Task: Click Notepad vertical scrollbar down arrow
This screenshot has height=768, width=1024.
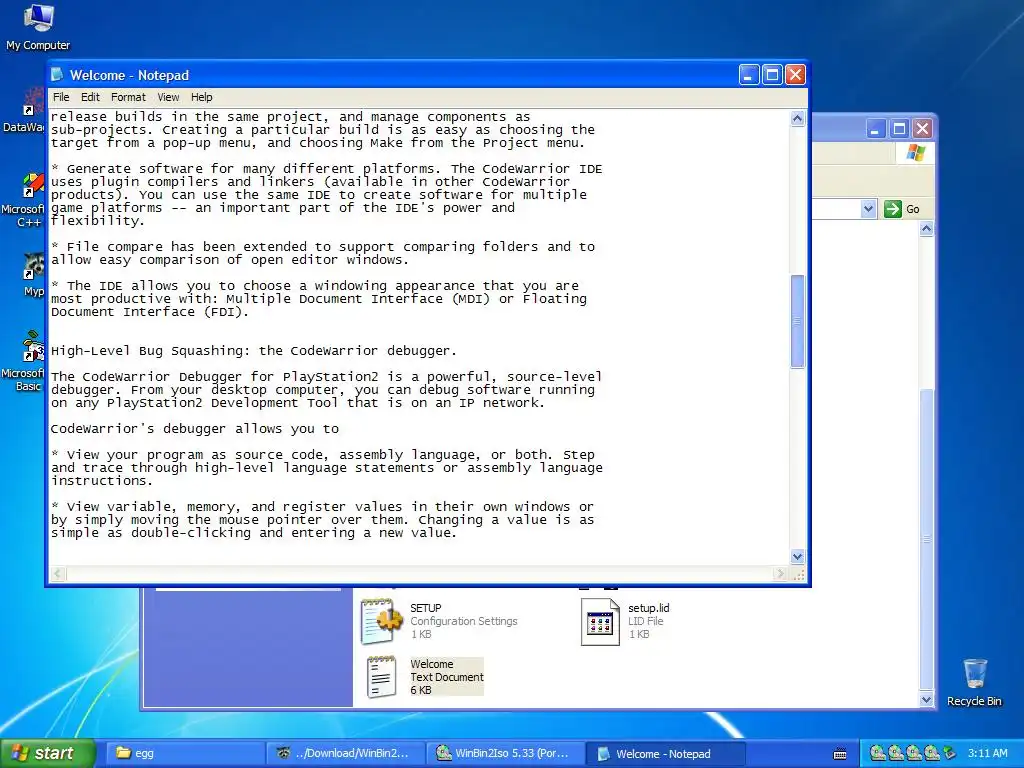Action: 797,556
